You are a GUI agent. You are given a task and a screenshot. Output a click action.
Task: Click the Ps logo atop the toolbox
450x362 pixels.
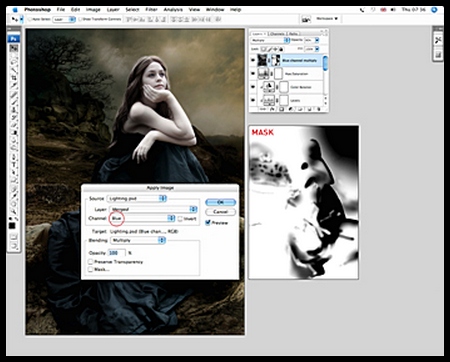coord(14,39)
